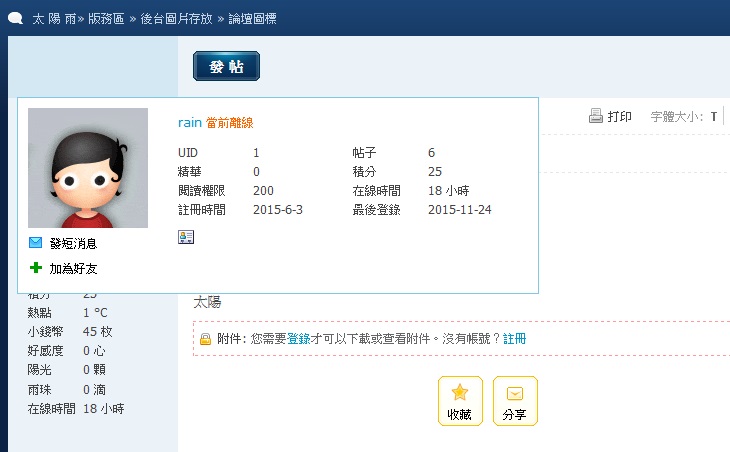The height and width of the screenshot is (452, 730).
Task: Click the speech bubble forum home icon
Action: click(16, 19)
